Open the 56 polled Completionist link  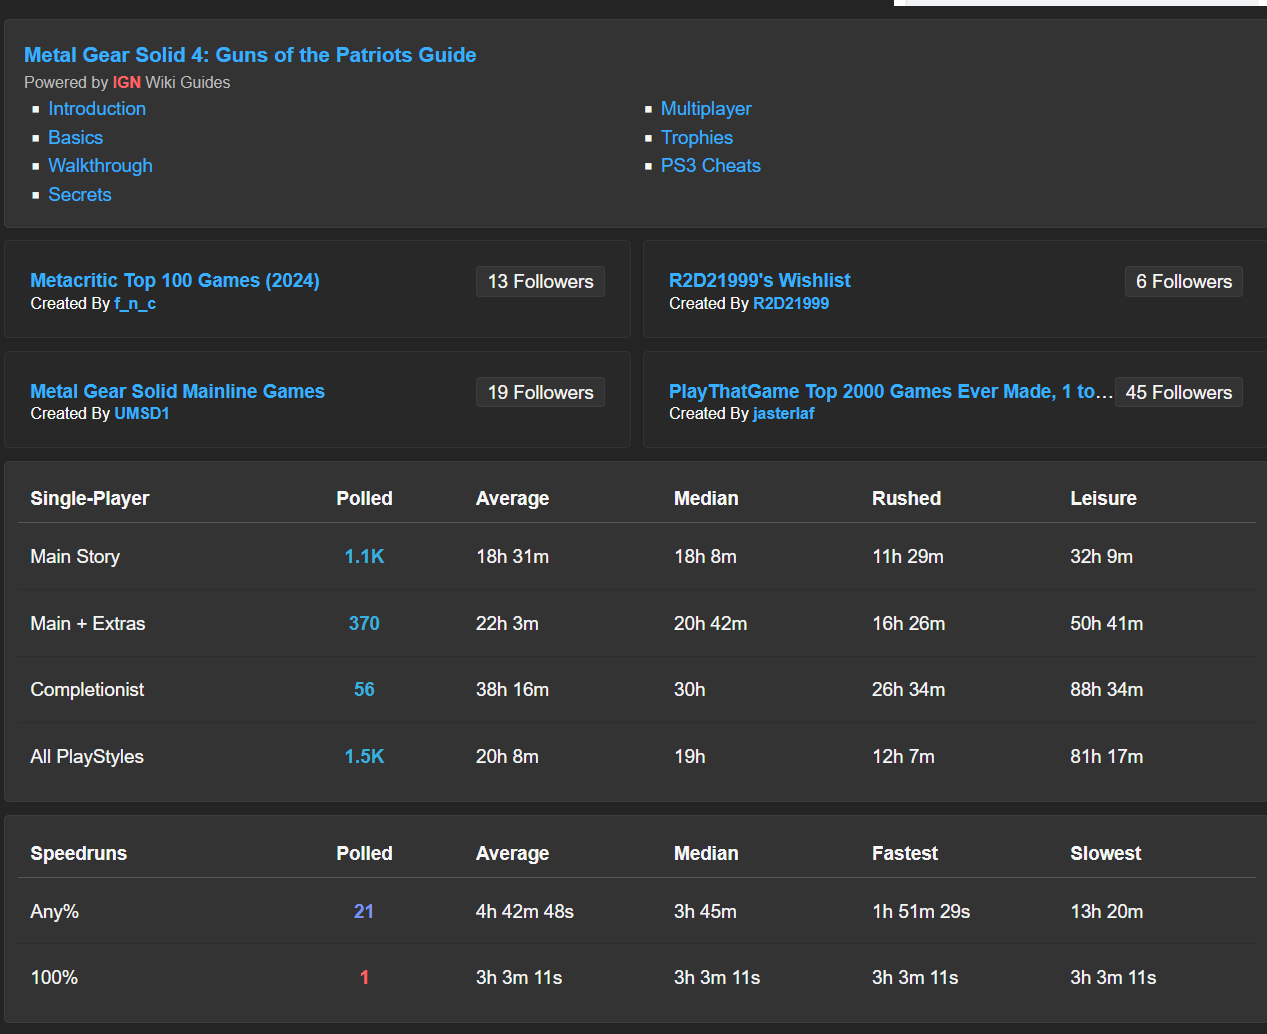pyautogui.click(x=364, y=690)
